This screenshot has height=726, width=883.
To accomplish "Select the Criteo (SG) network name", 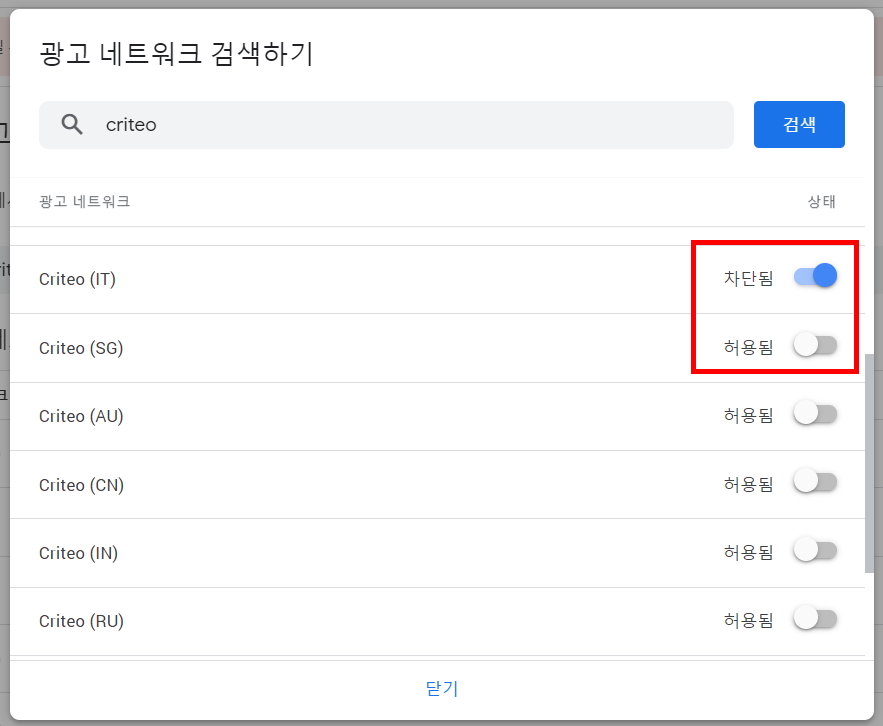I will click(81, 348).
